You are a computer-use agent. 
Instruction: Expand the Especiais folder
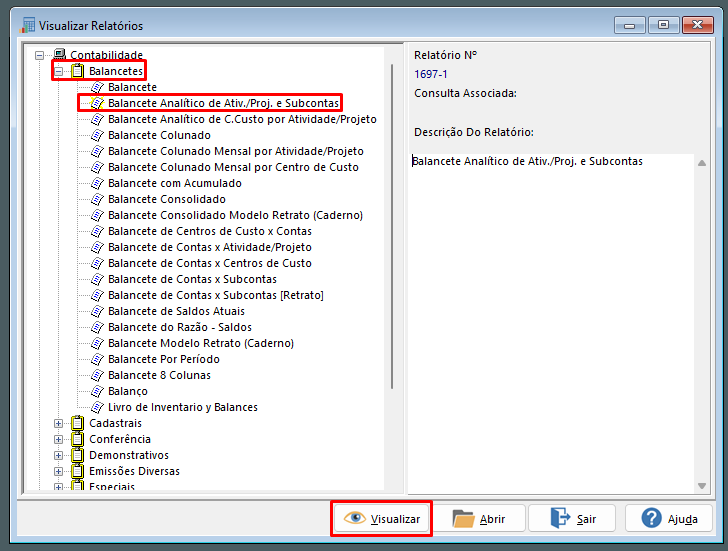[x=58, y=487]
